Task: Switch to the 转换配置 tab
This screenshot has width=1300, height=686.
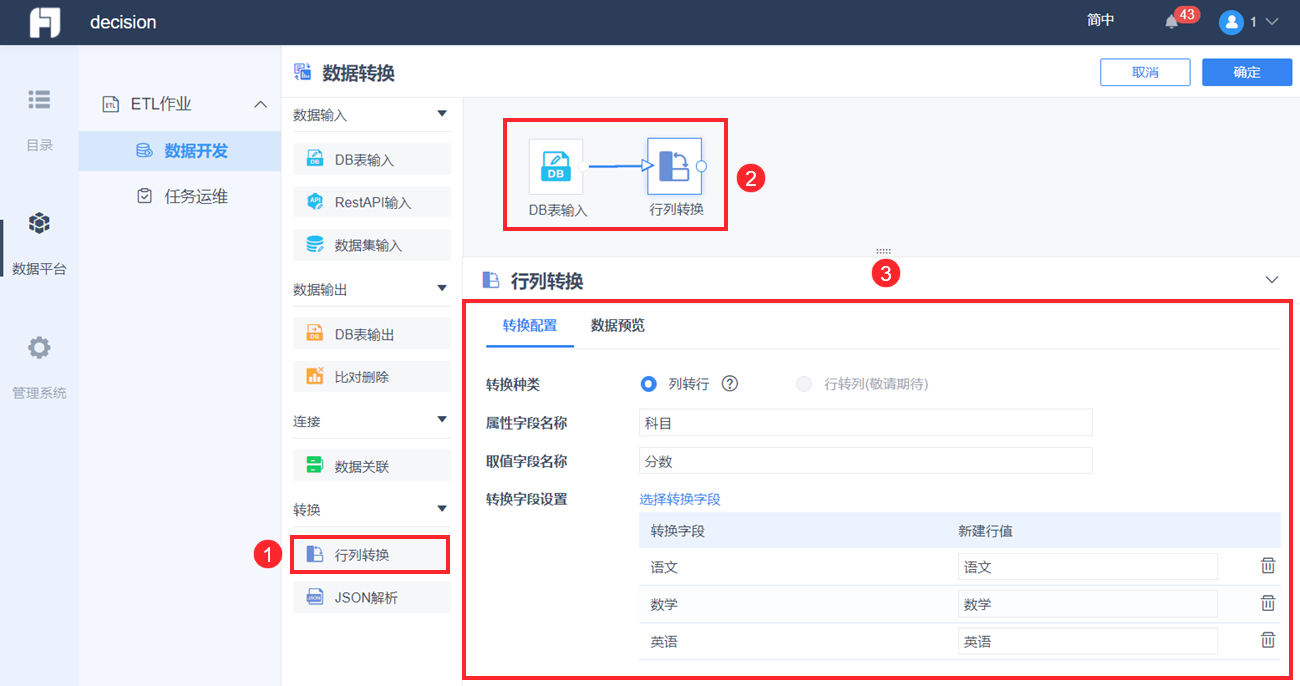Action: coord(530,325)
